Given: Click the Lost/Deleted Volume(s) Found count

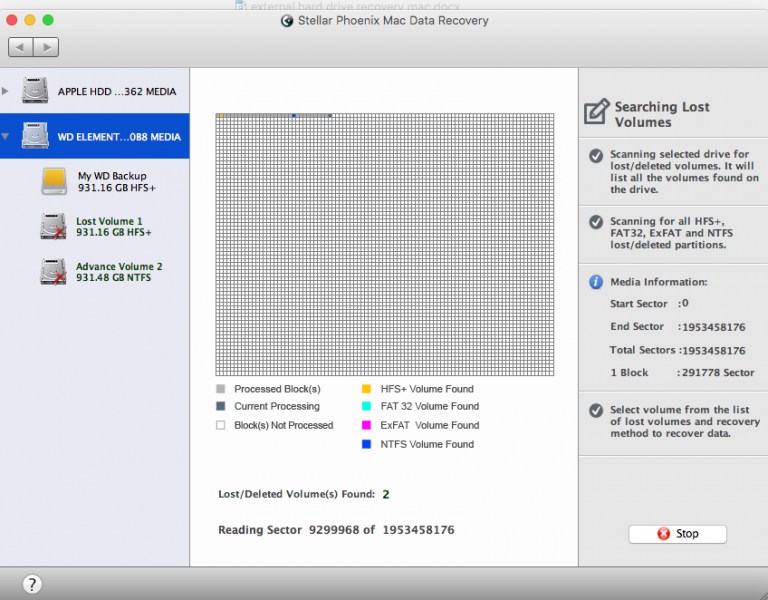Looking at the screenshot, I should coord(386,495).
